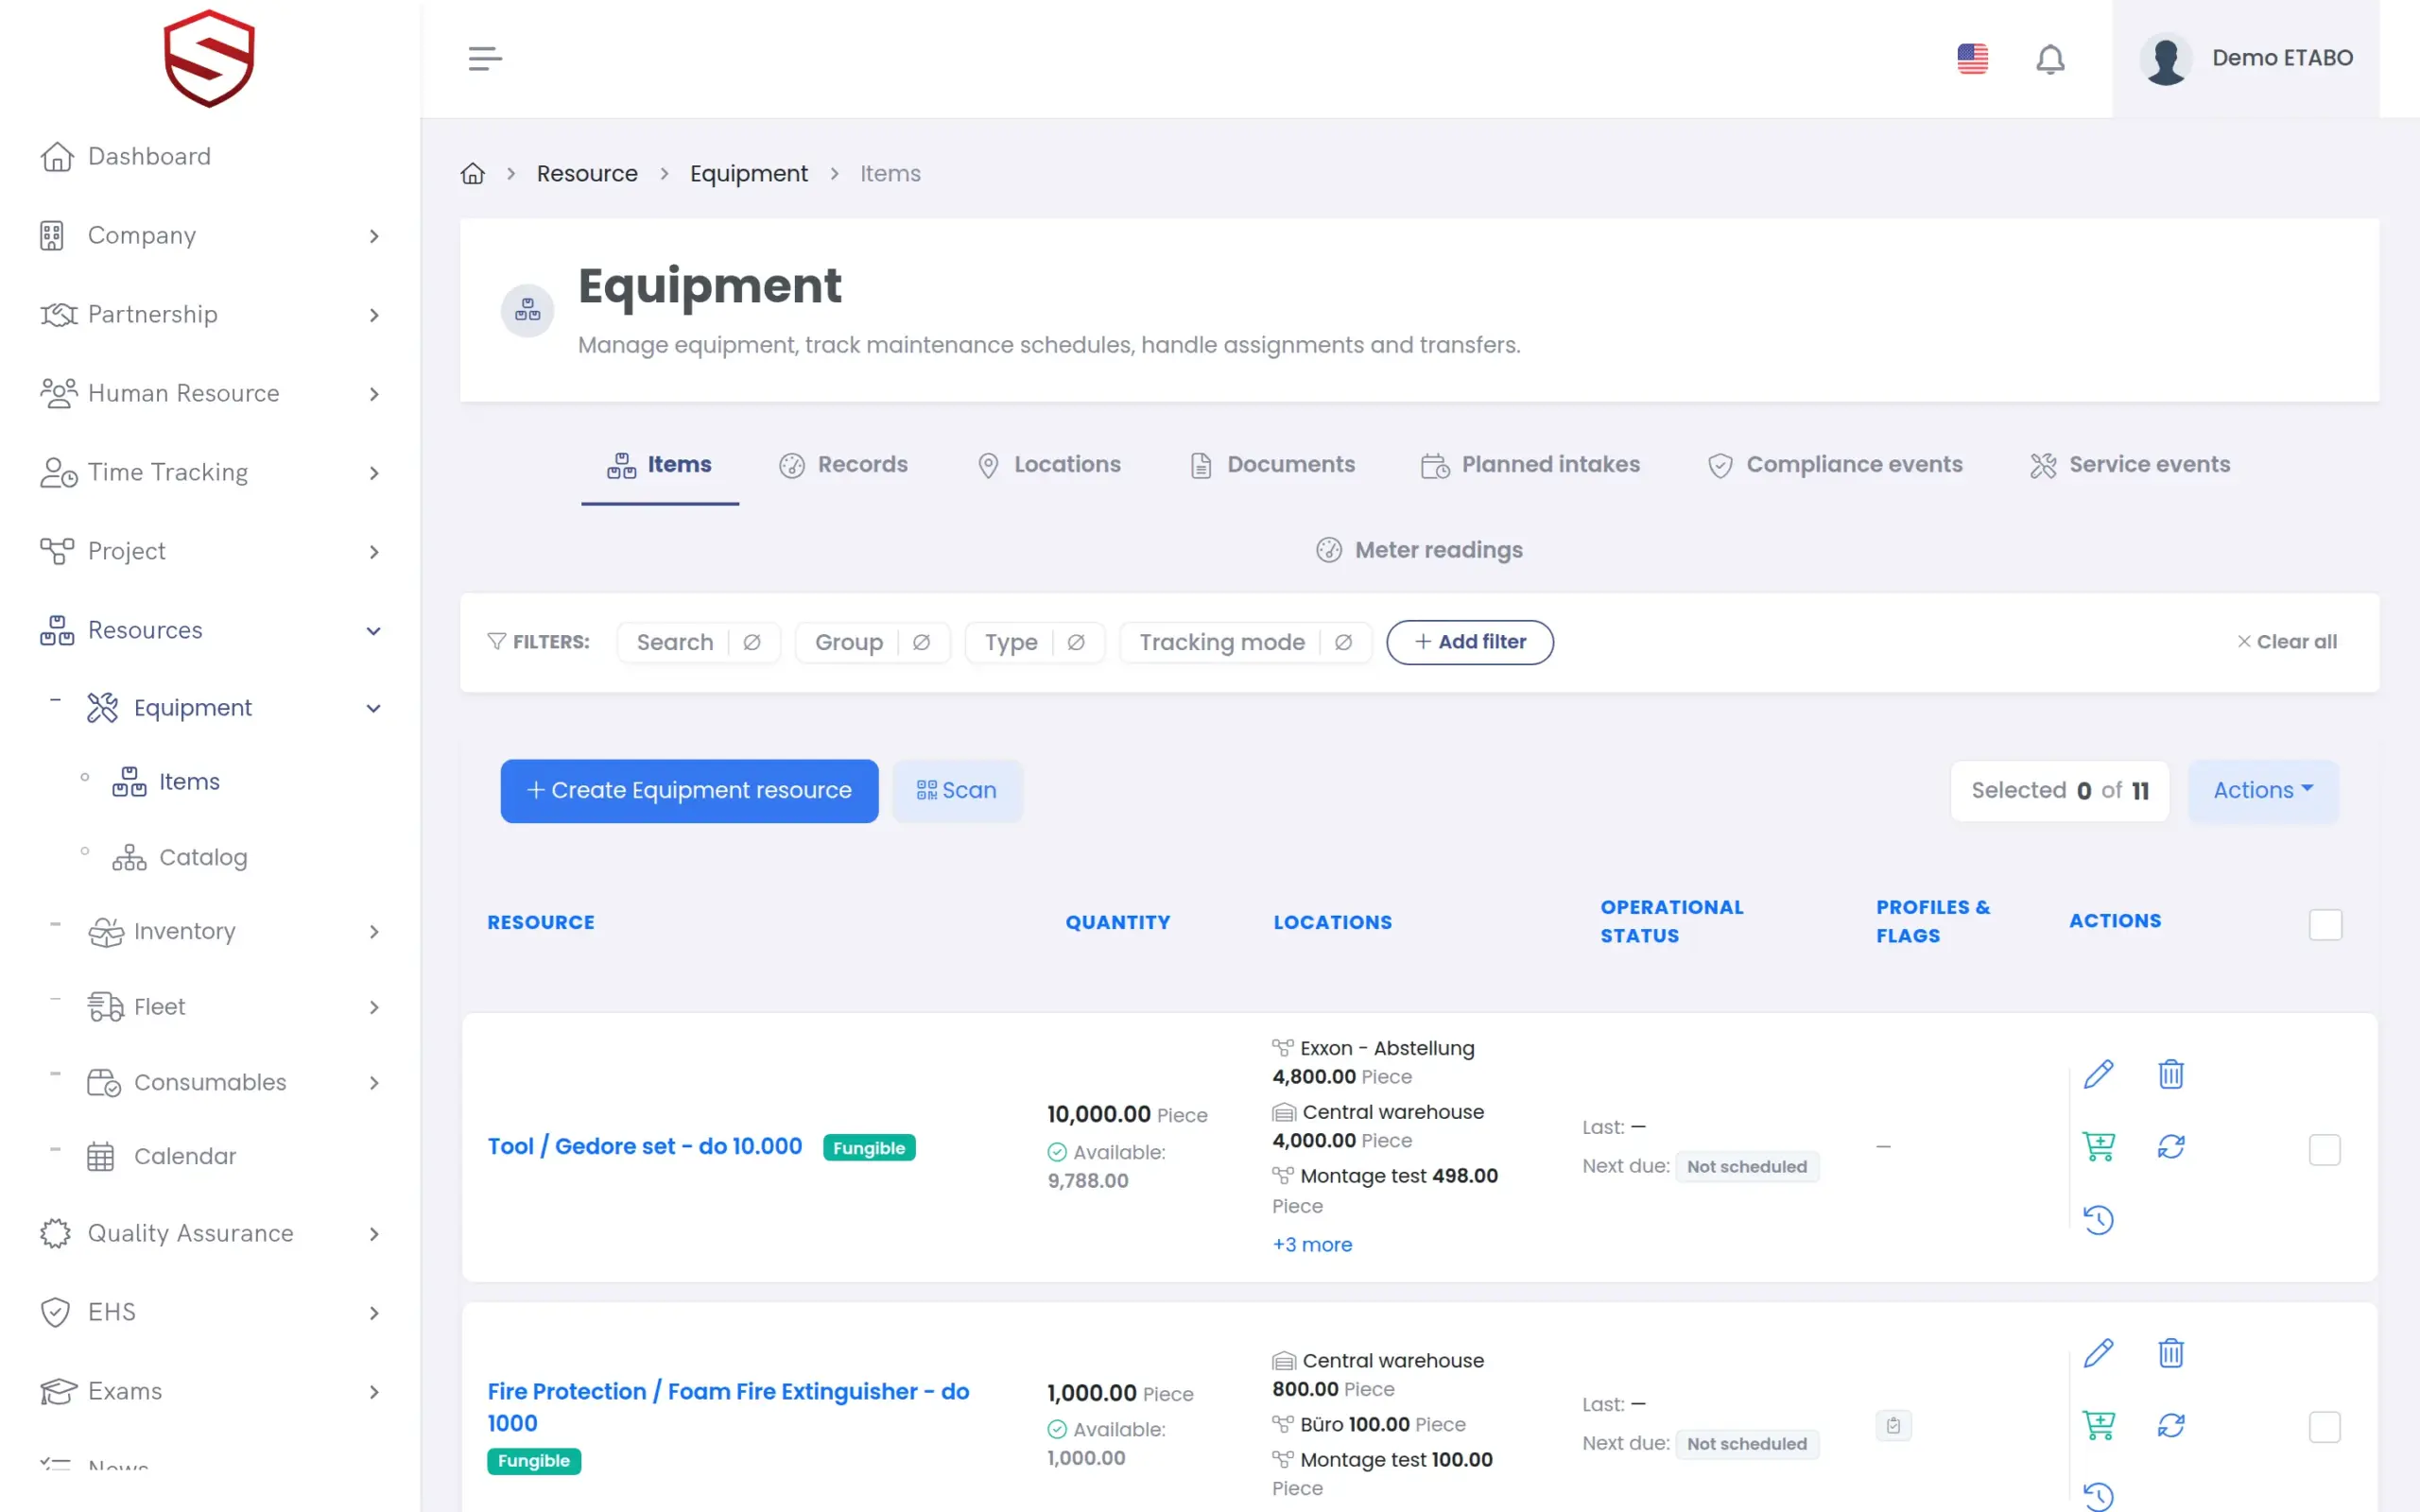This screenshot has width=2420, height=1512.
Task: Click the company shield logo
Action: 209,58
